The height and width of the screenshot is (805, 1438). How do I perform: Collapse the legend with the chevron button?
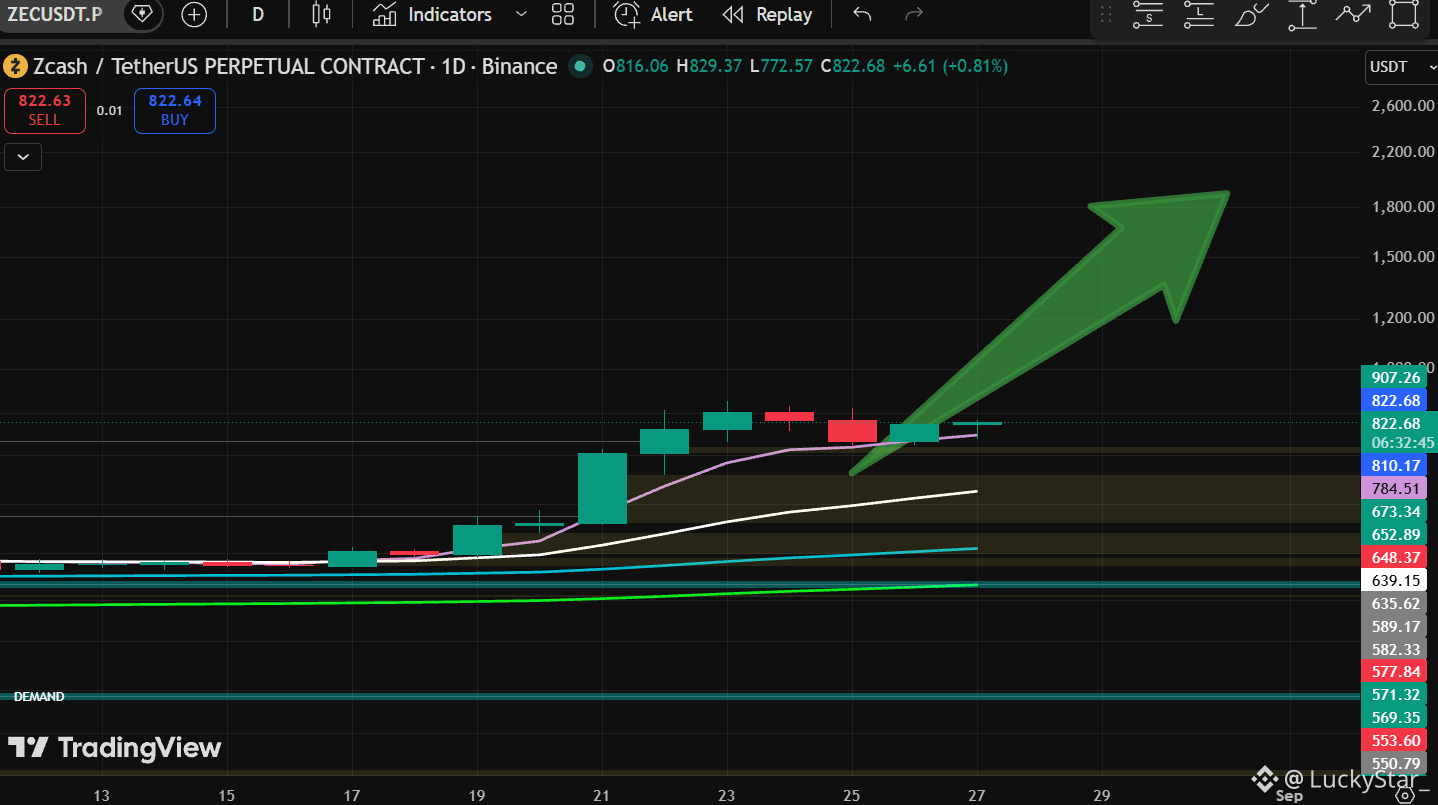23,157
